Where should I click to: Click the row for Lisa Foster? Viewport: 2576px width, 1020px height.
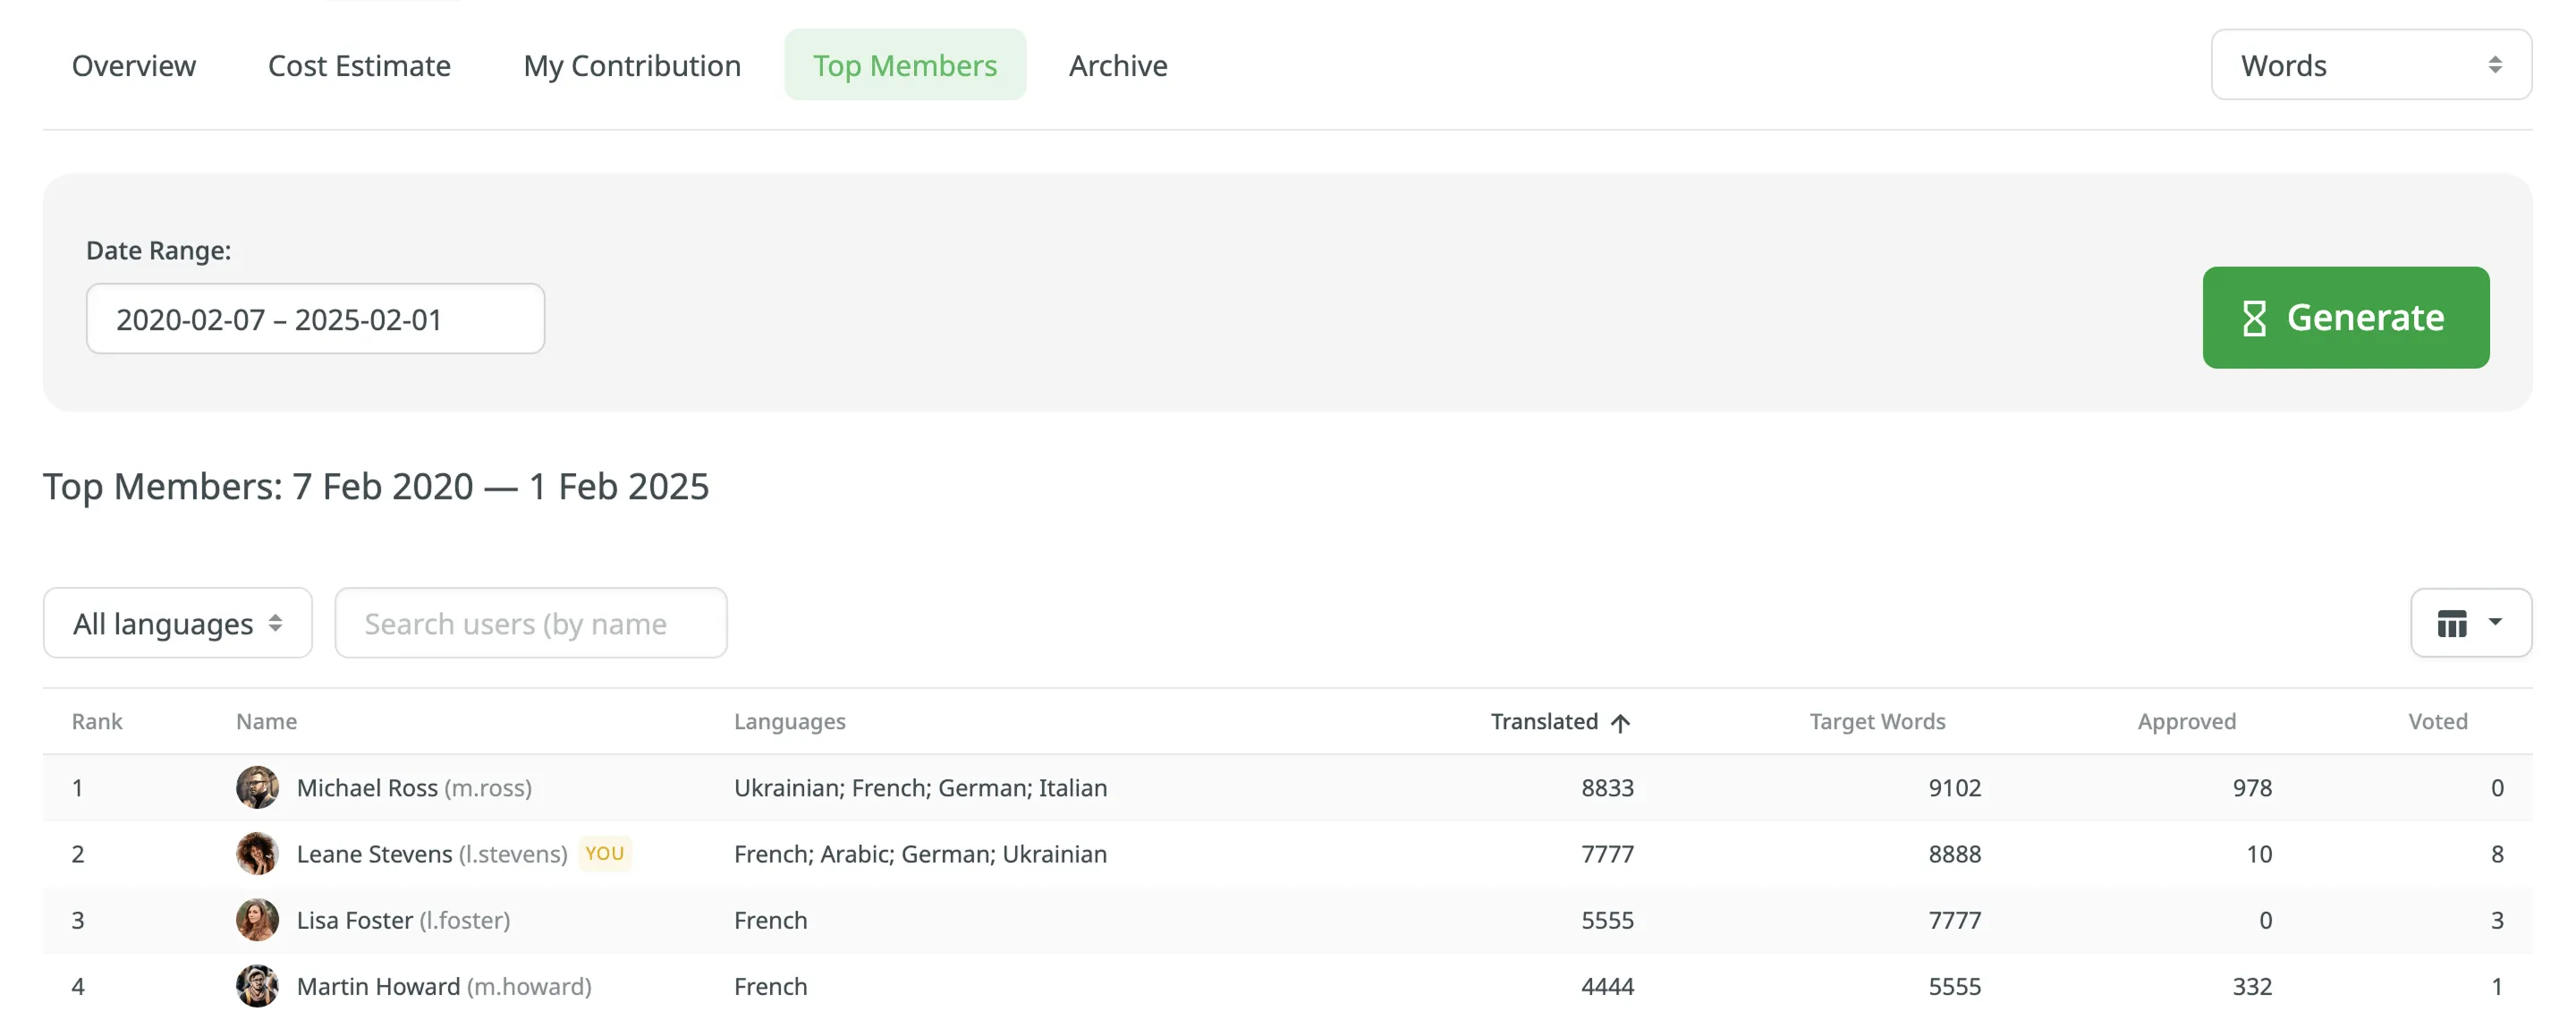click(1200, 920)
